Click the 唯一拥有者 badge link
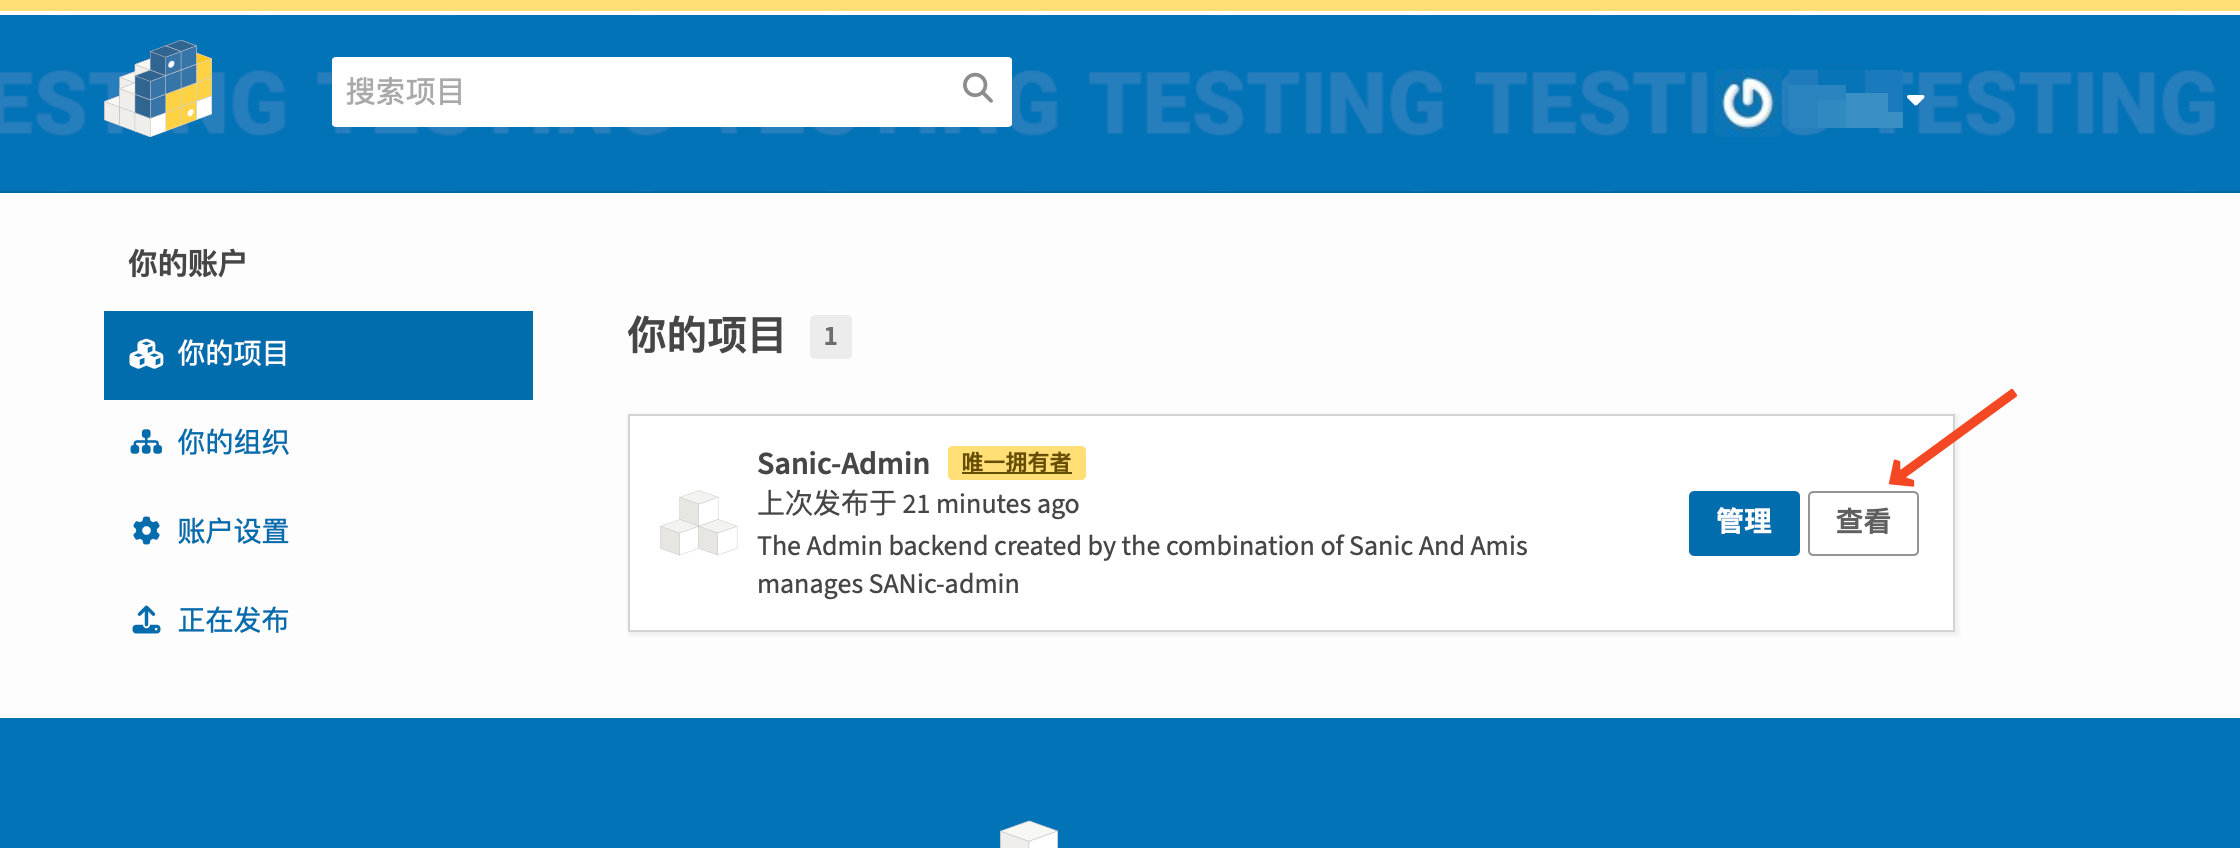Image resolution: width=2240 pixels, height=848 pixels. pyautogui.click(x=1016, y=463)
